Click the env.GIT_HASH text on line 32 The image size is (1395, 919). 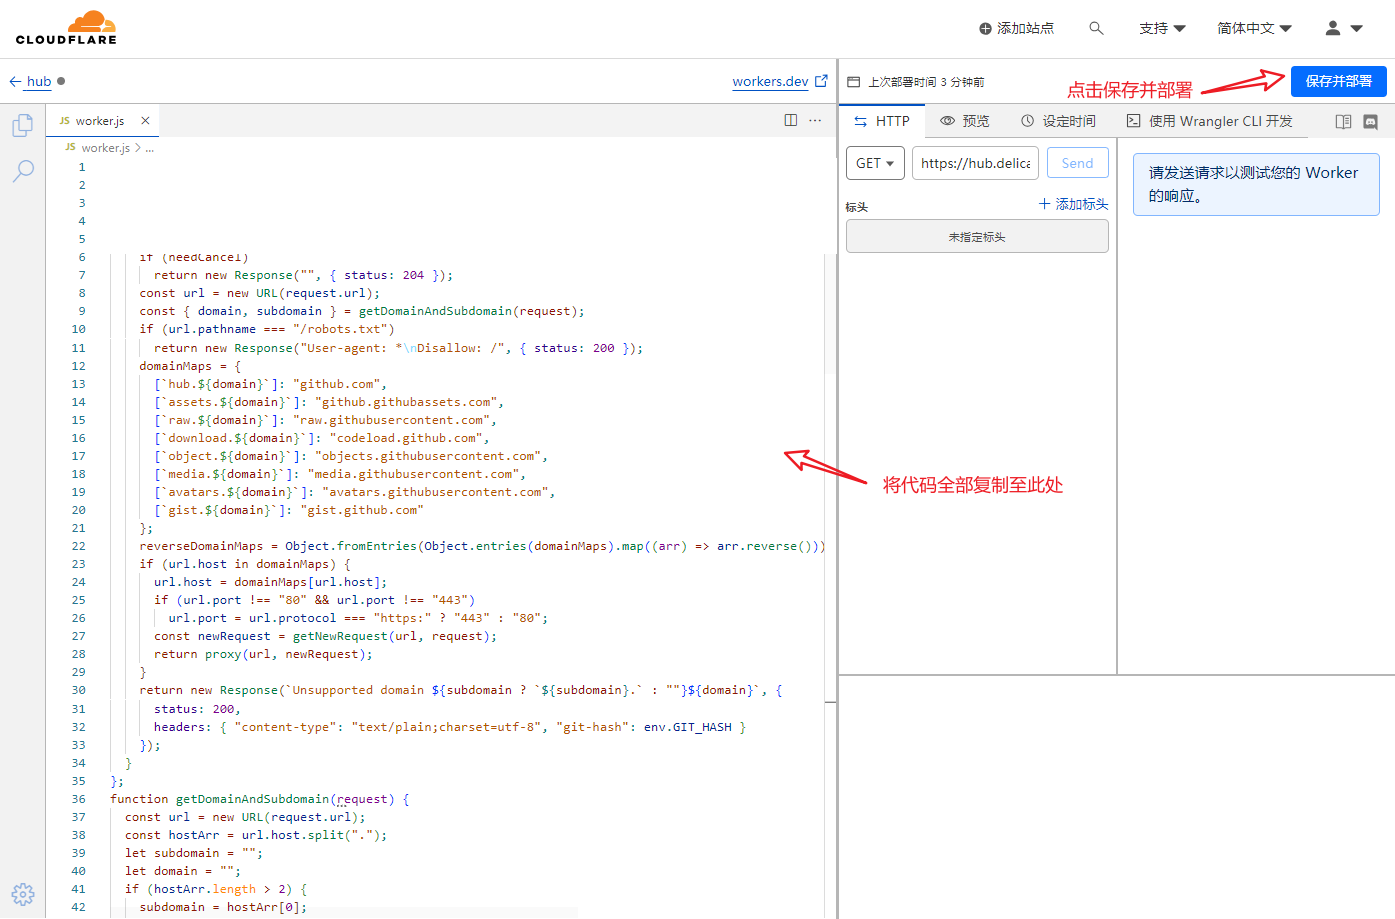click(x=688, y=727)
